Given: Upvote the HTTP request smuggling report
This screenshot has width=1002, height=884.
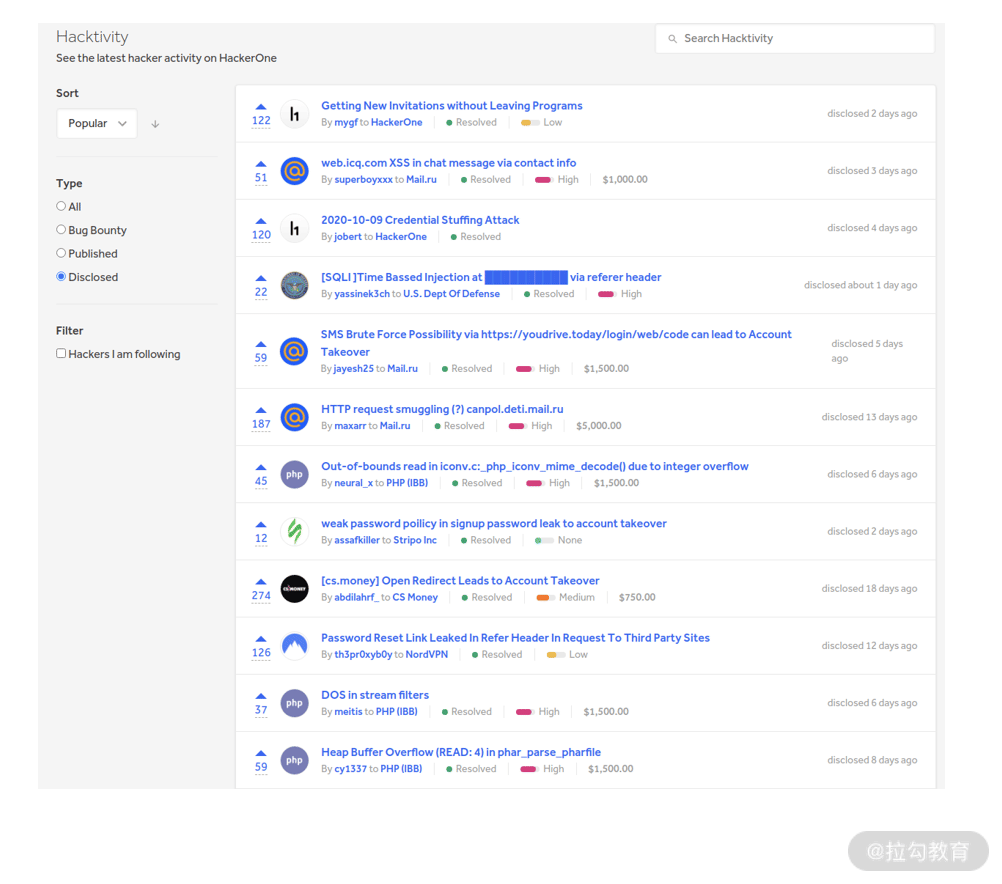Looking at the screenshot, I should coord(261,410).
